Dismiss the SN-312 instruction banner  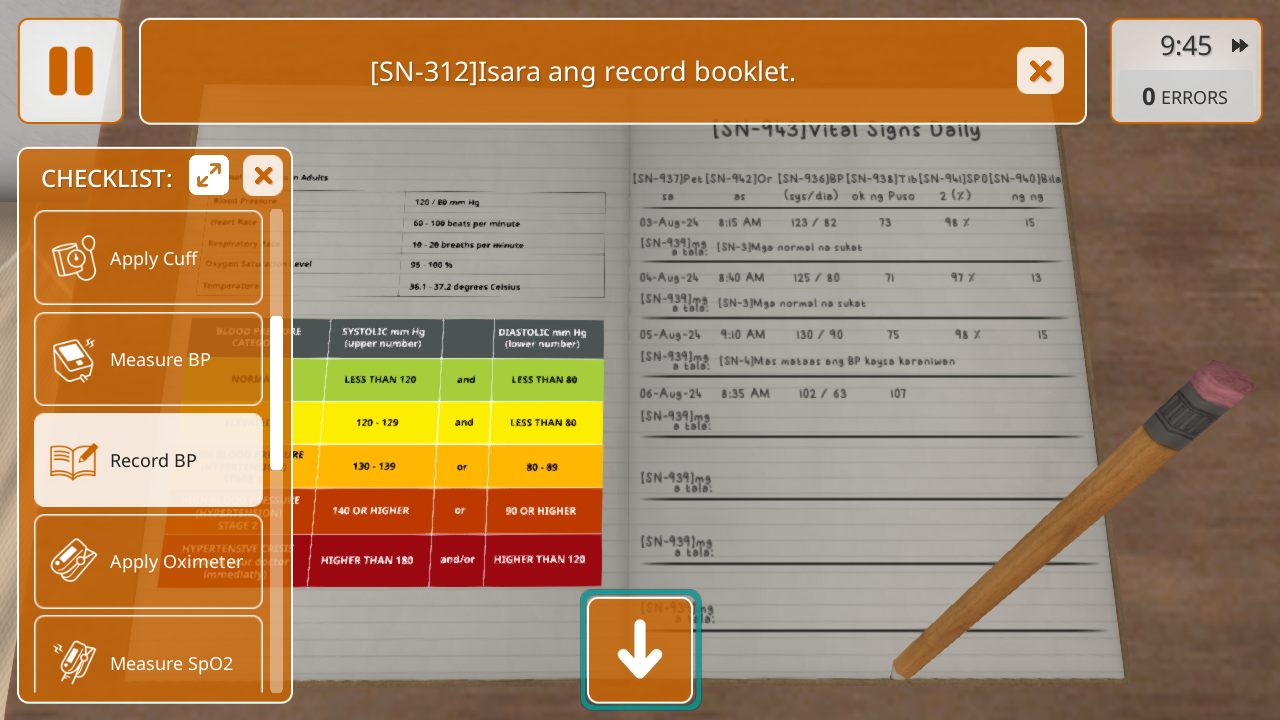pyautogui.click(x=1040, y=71)
